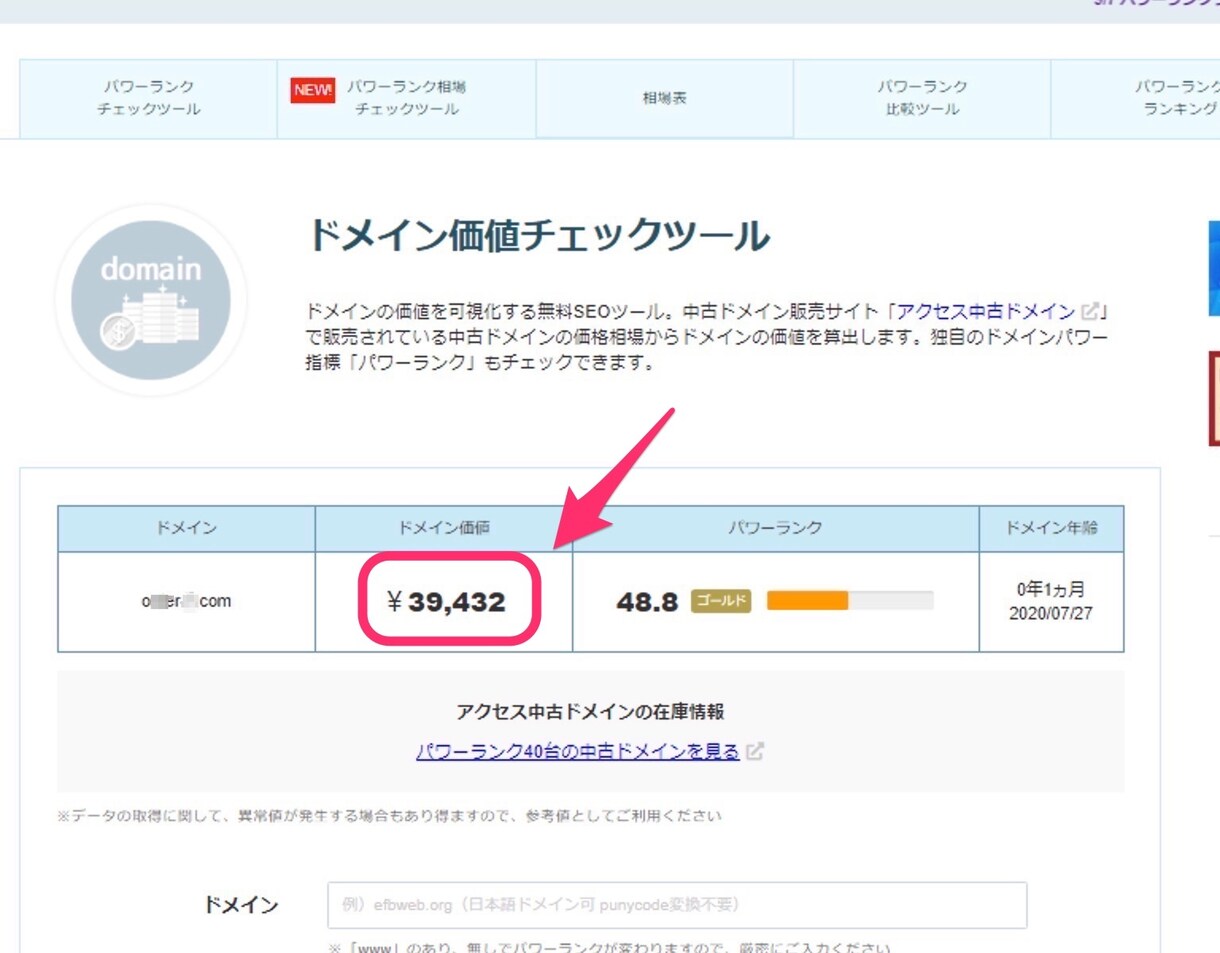The width and height of the screenshot is (1220, 953).
Task: Open the パワーランク相場 チェックツール tab
Action: (406, 98)
